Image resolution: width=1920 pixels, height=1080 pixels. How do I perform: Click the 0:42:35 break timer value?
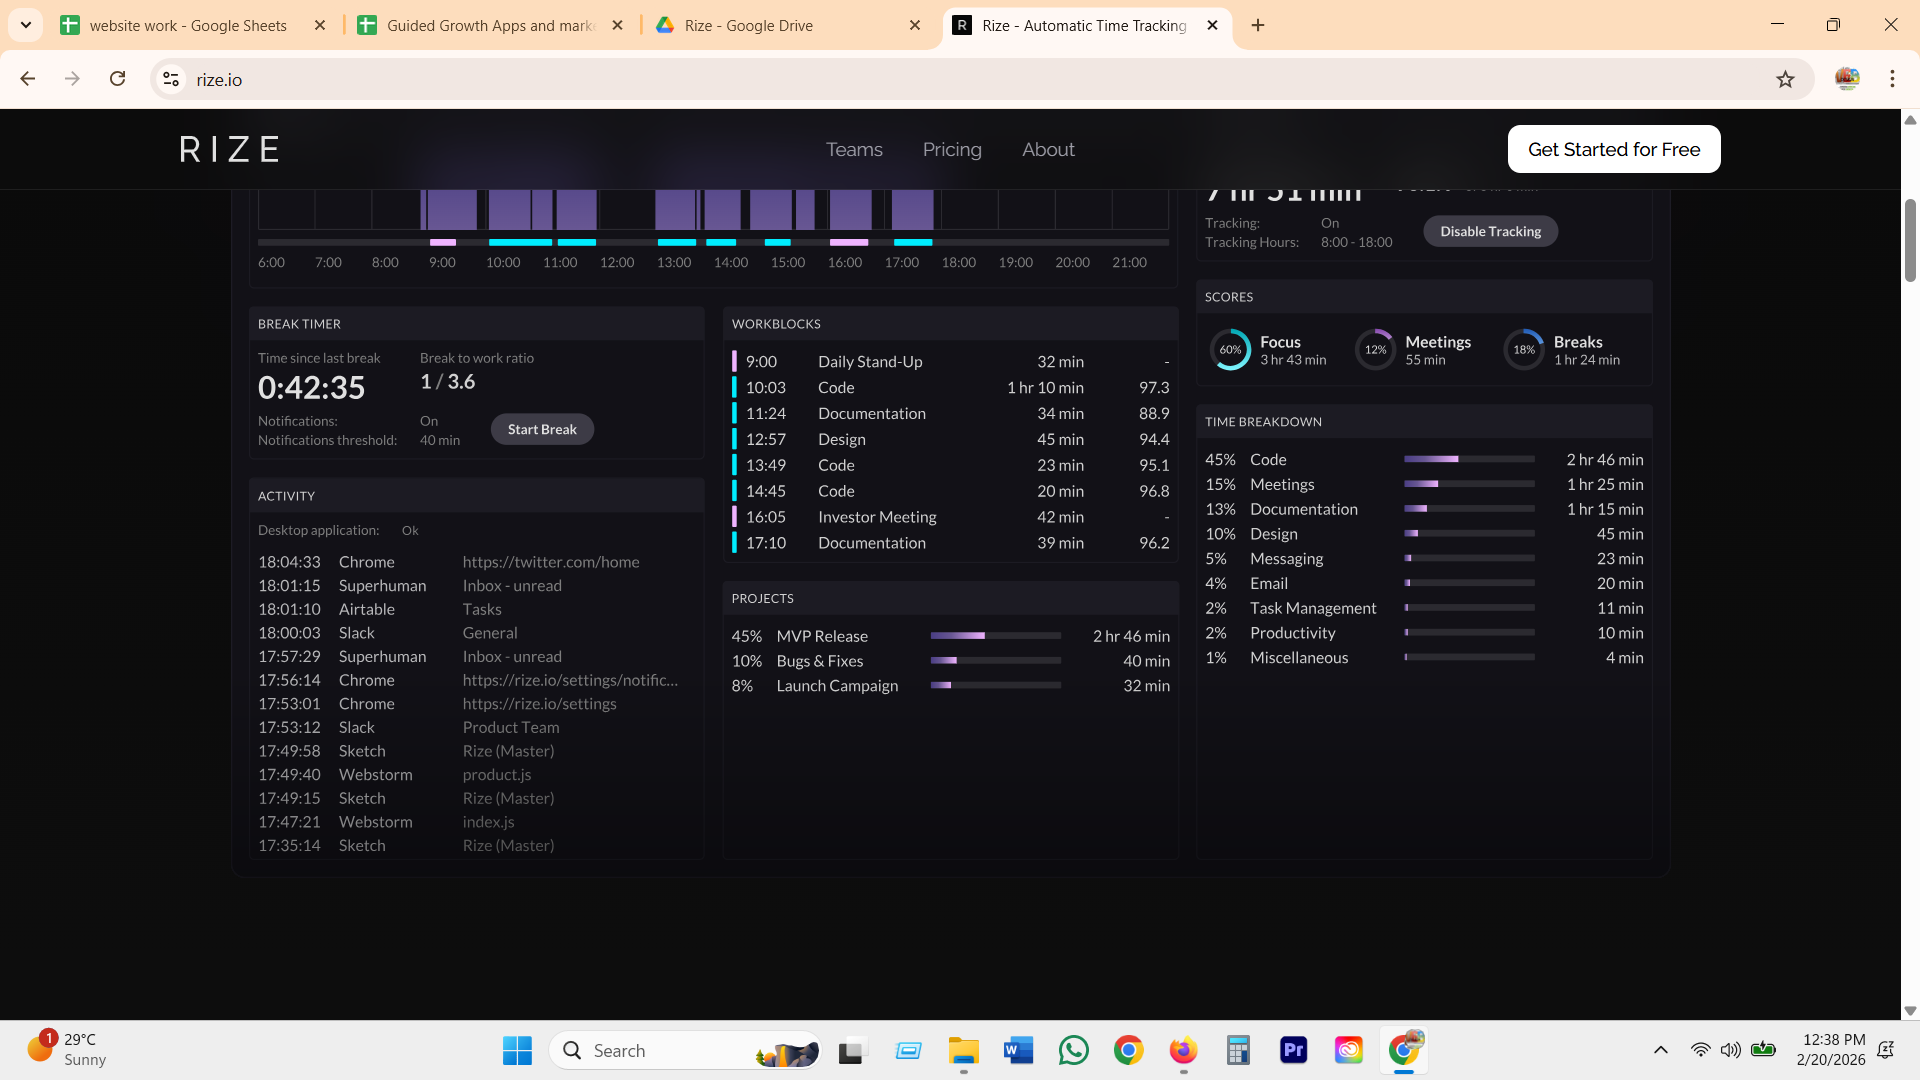click(312, 388)
